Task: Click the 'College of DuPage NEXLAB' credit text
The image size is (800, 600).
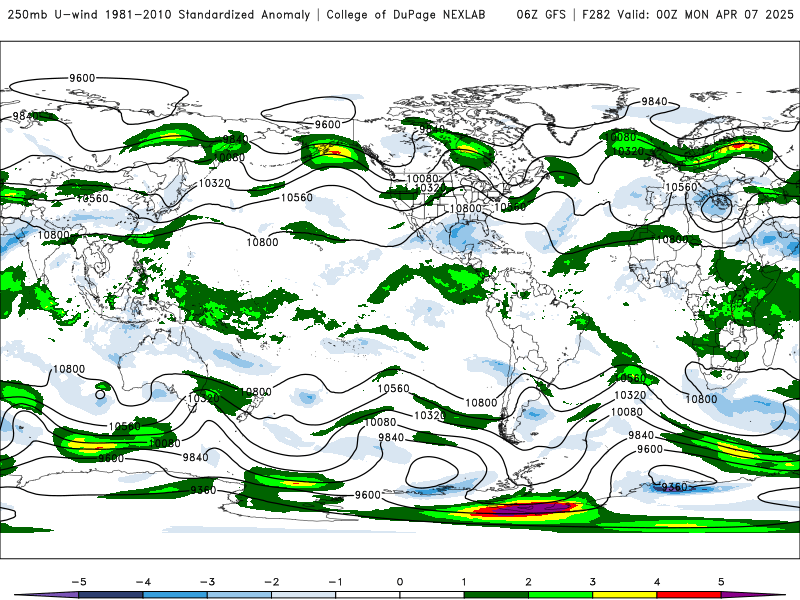Action: coord(406,15)
